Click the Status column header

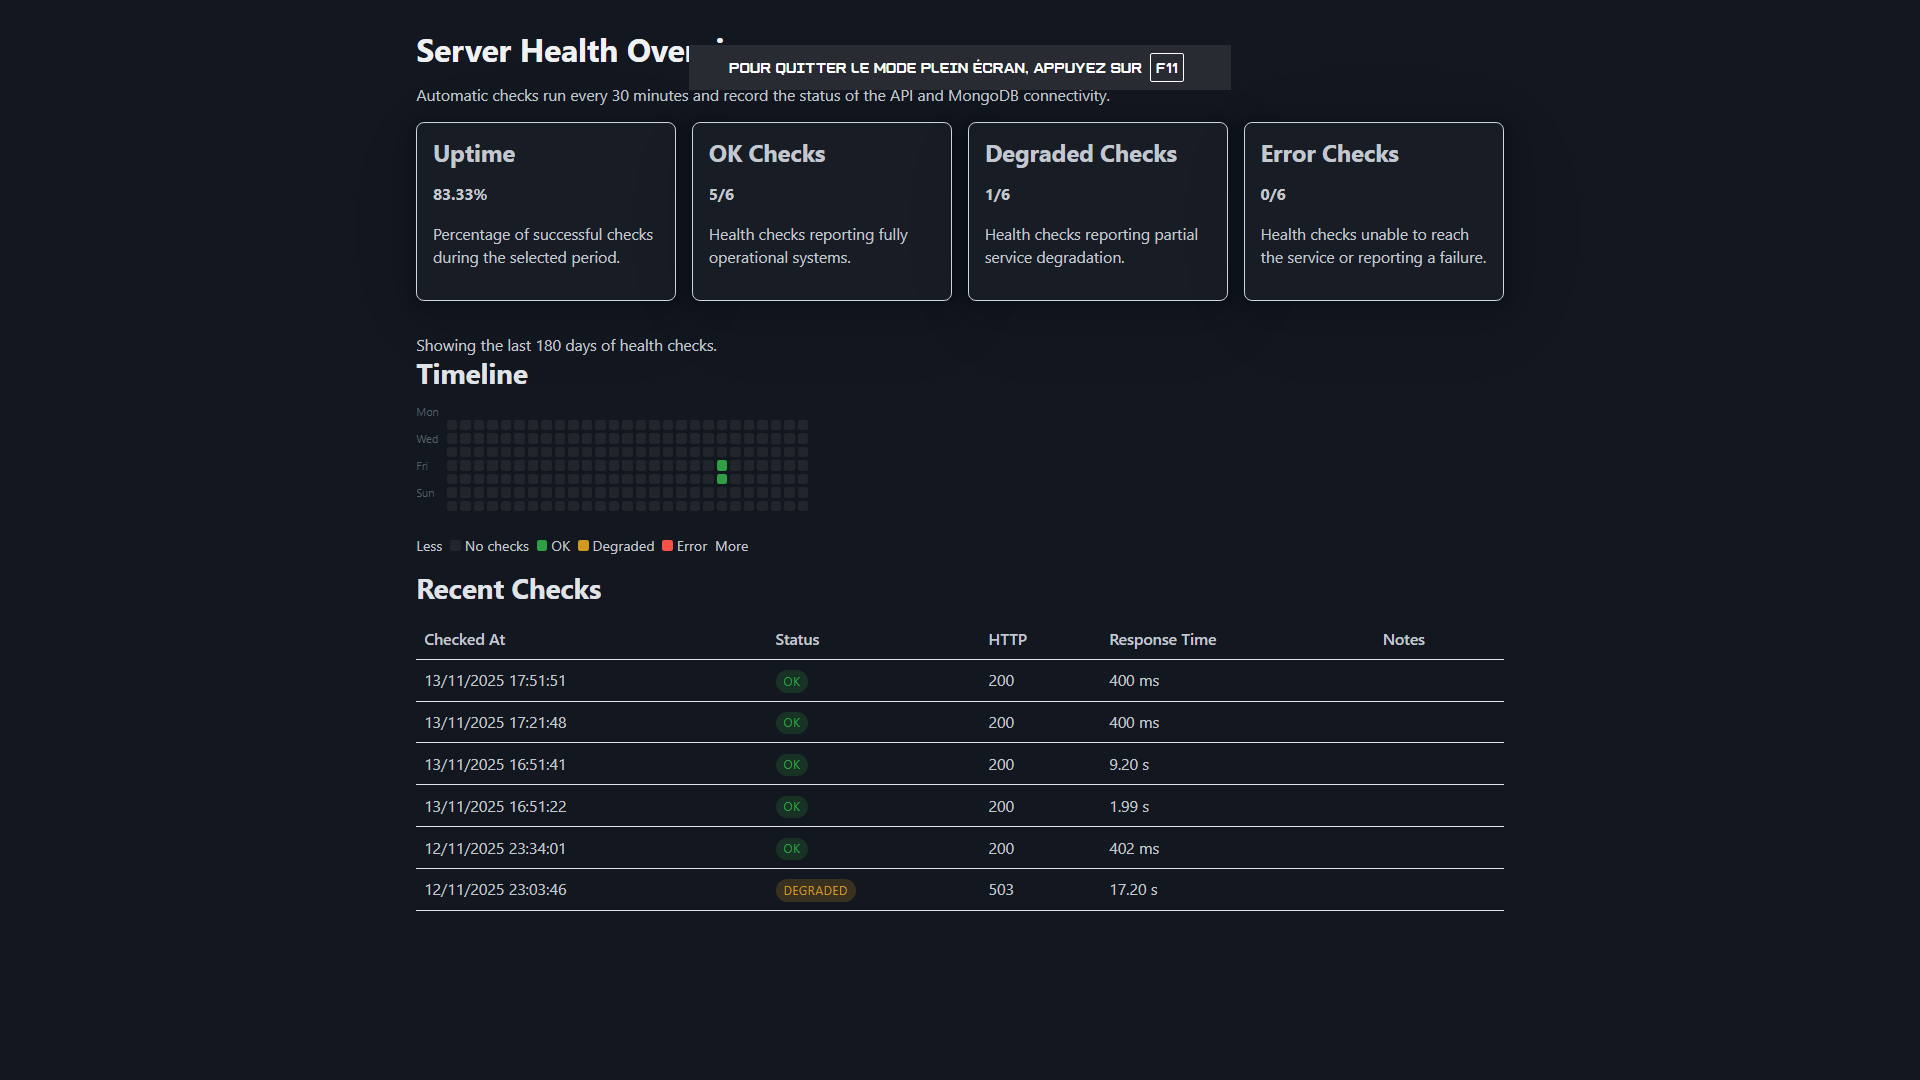(796, 640)
